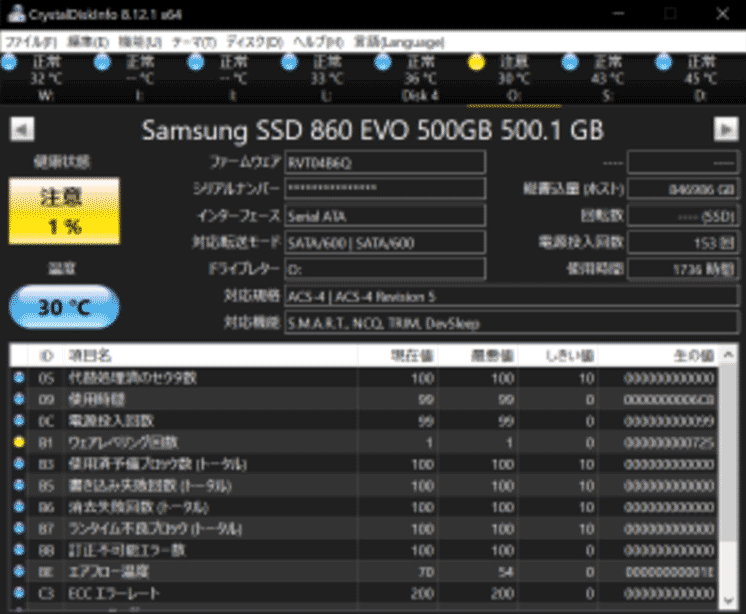The width and height of the screenshot is (746, 614).
Task: Click the blue status icon of row C3
Action: (19, 593)
